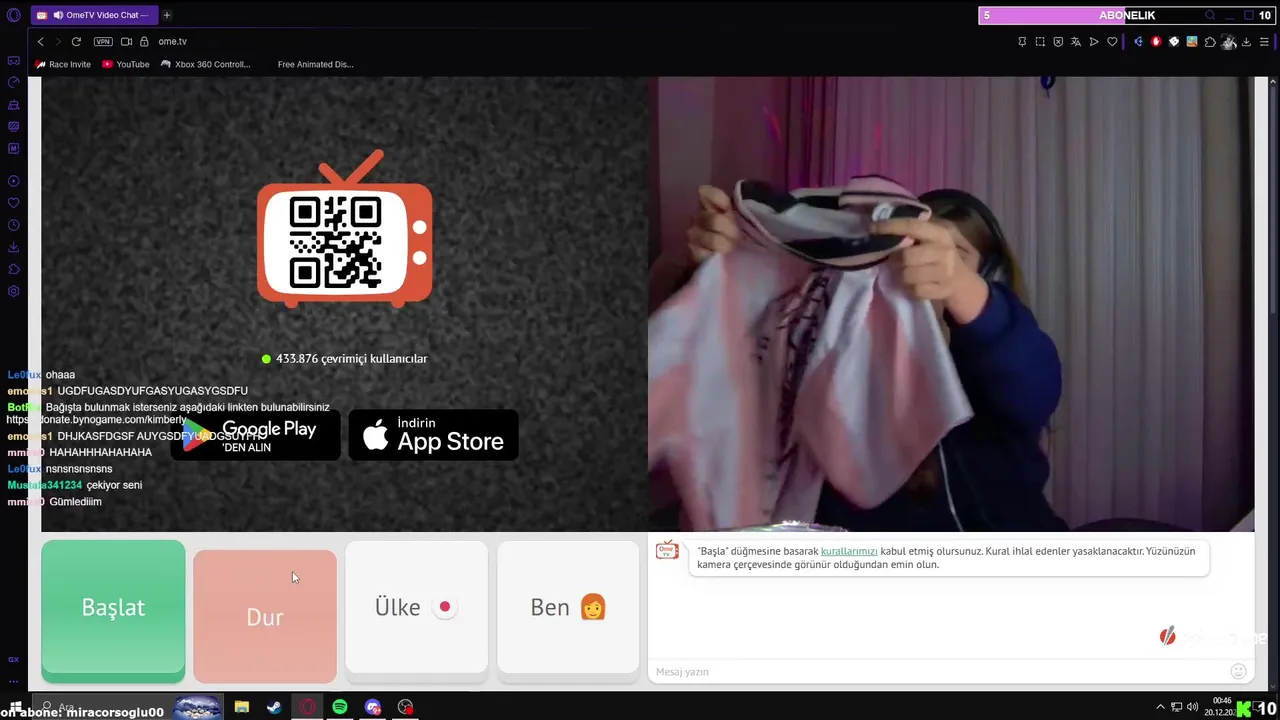
Task: Mute audio on the OmeTV tab
Action: [58, 15]
